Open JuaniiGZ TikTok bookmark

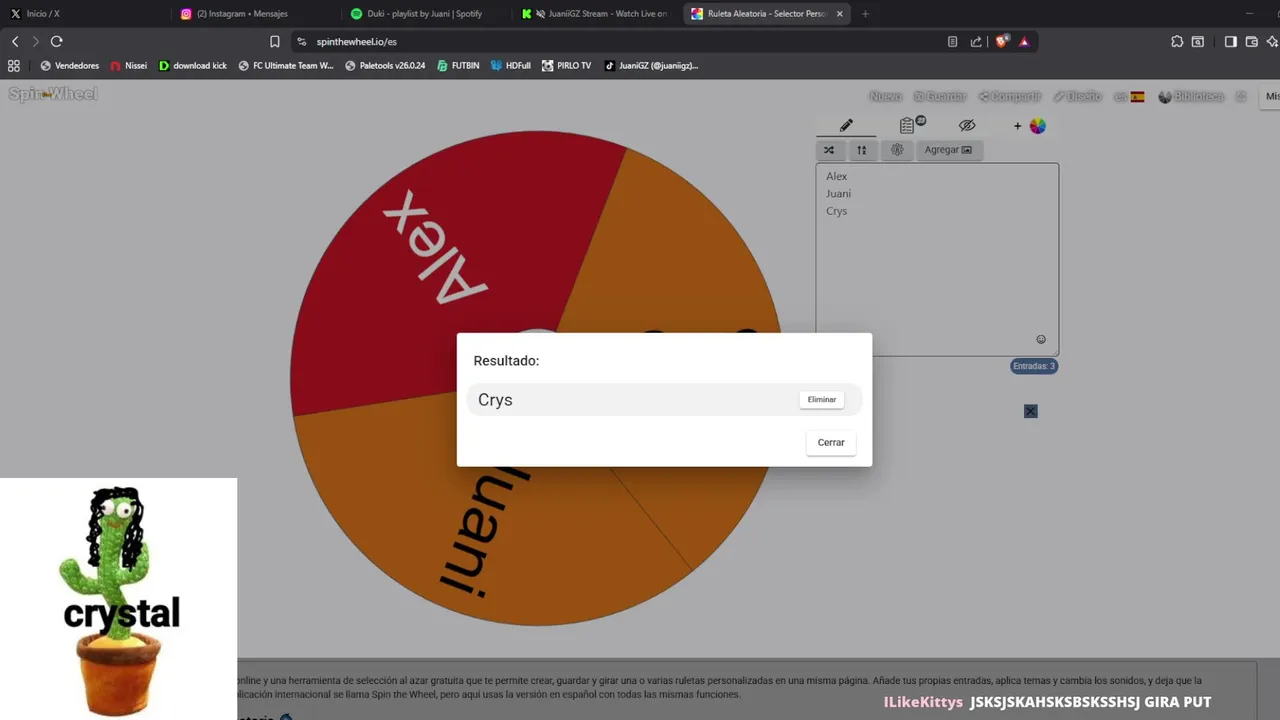pyautogui.click(x=651, y=66)
